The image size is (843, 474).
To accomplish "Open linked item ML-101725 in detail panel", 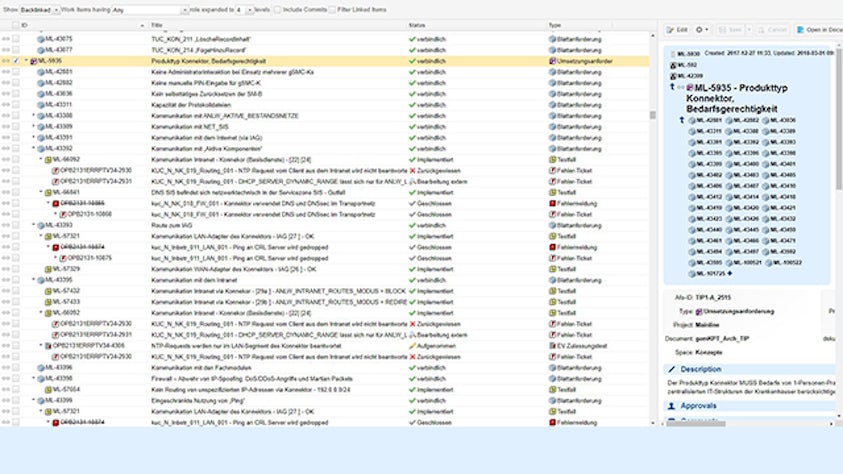I will coord(711,274).
